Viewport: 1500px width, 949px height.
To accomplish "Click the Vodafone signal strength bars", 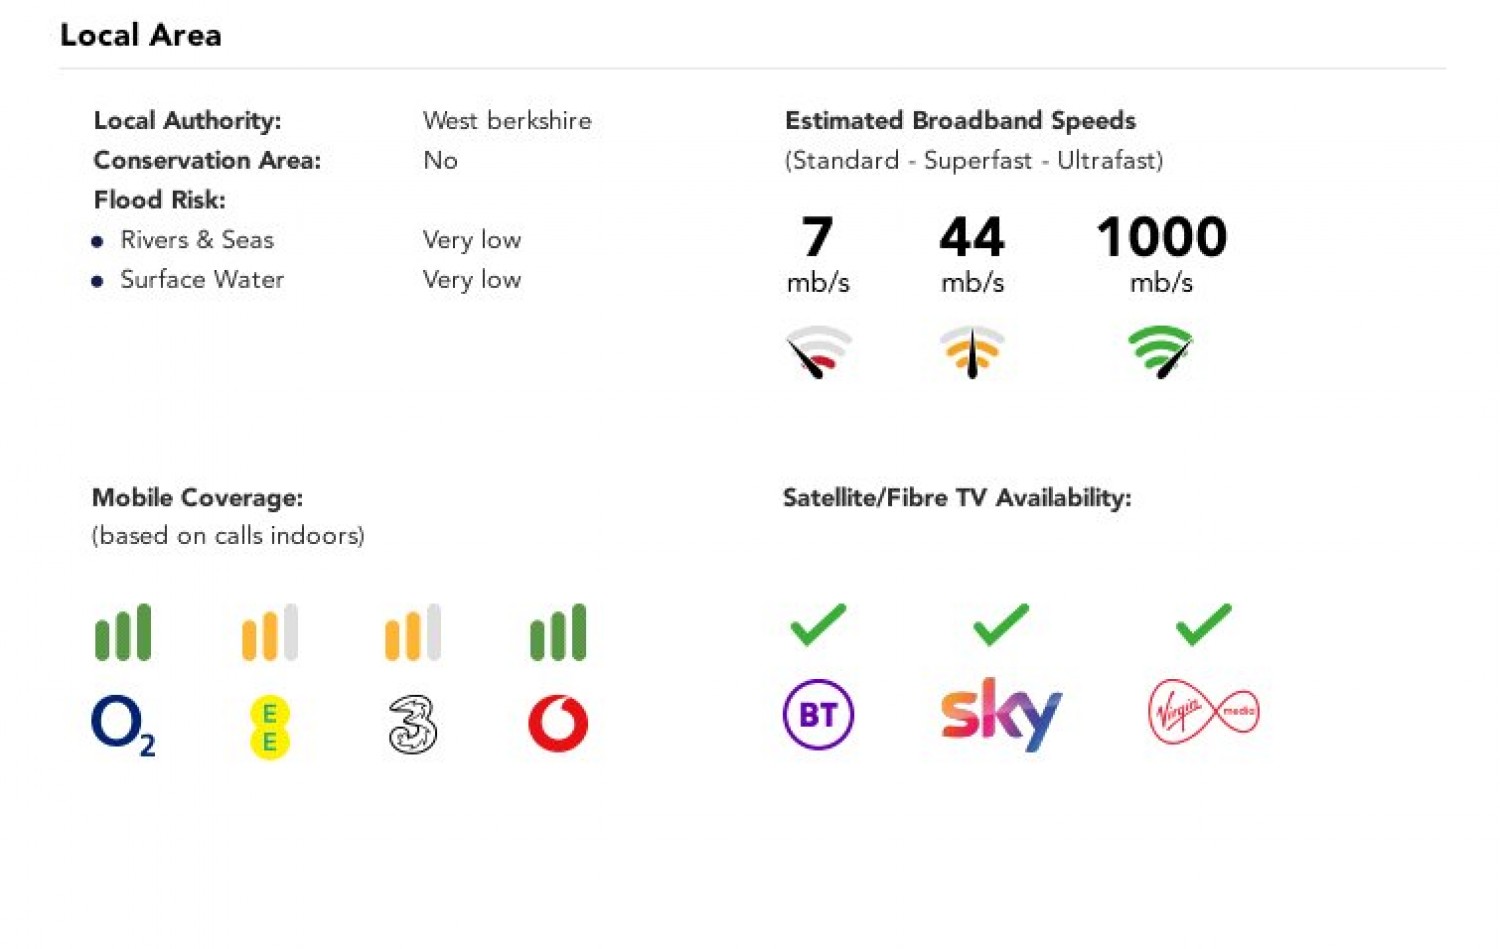I will coord(558,633).
